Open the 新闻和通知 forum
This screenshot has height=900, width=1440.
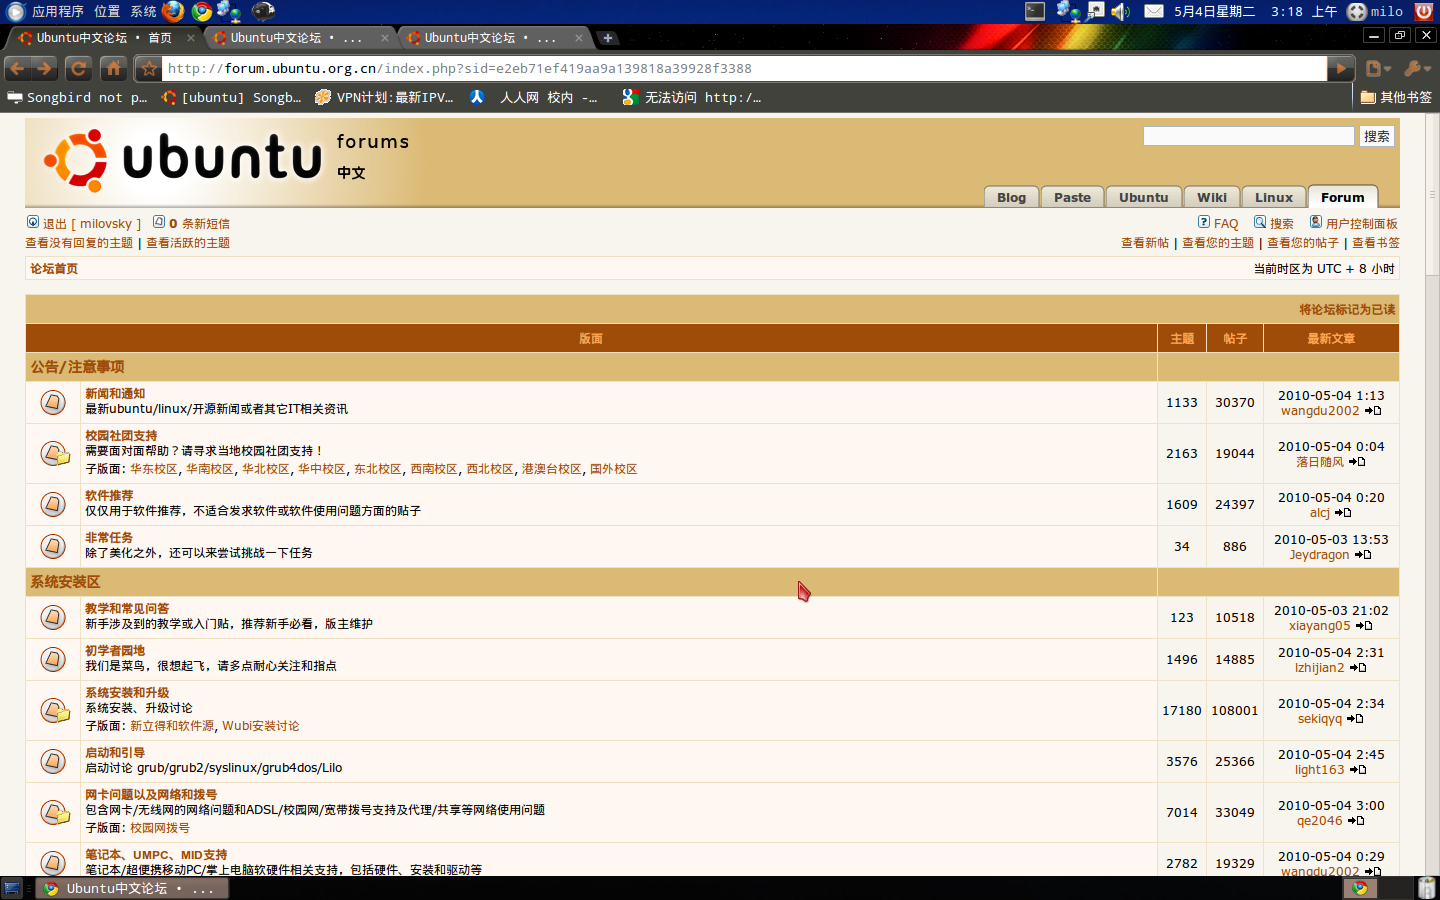tap(115, 394)
